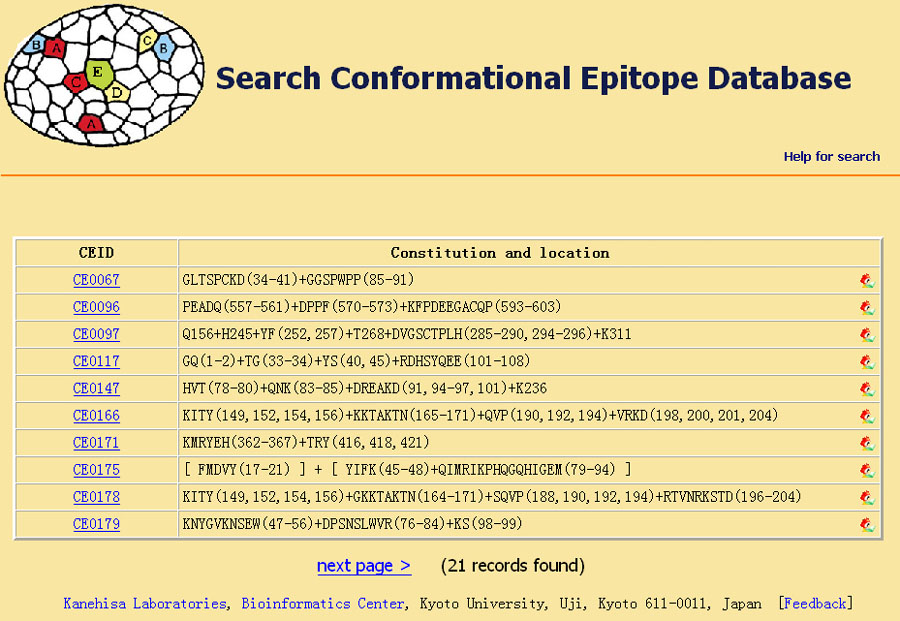Open the CE0179 record link

click(x=96, y=524)
